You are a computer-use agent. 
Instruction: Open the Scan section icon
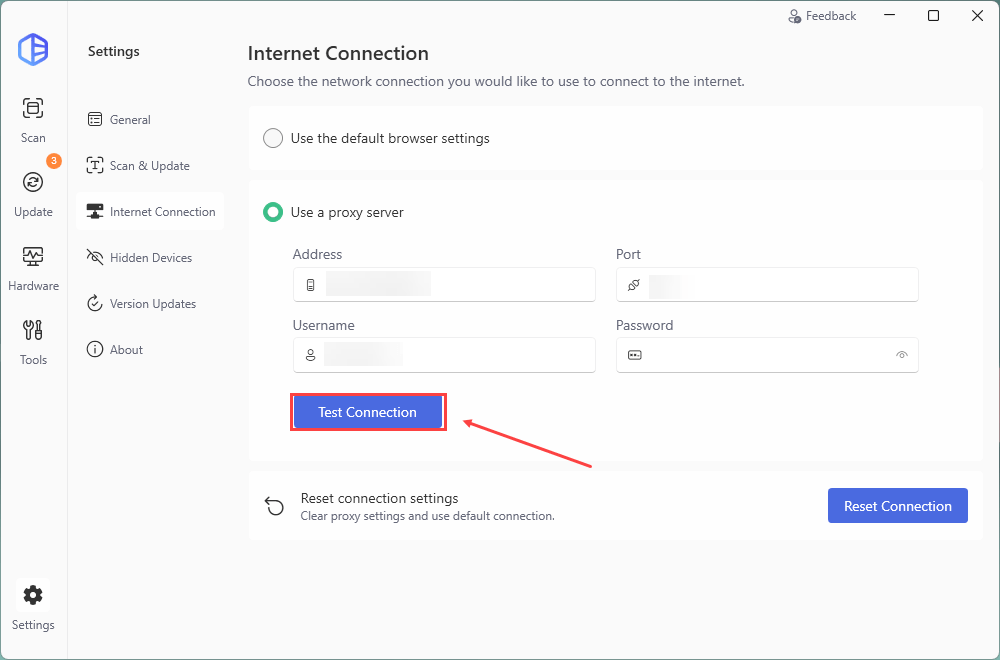[33, 109]
